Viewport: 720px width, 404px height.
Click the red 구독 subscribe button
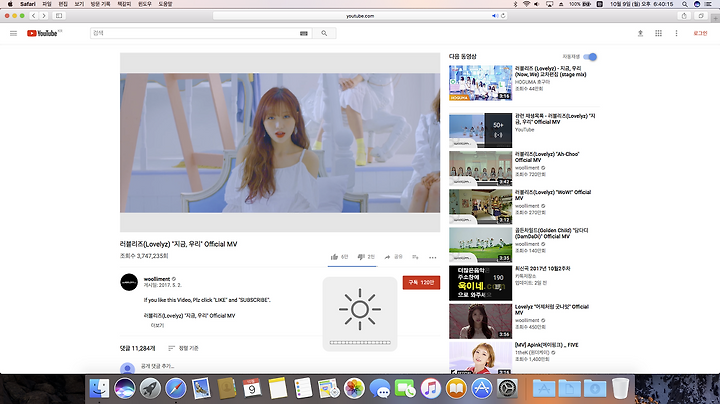(421, 282)
